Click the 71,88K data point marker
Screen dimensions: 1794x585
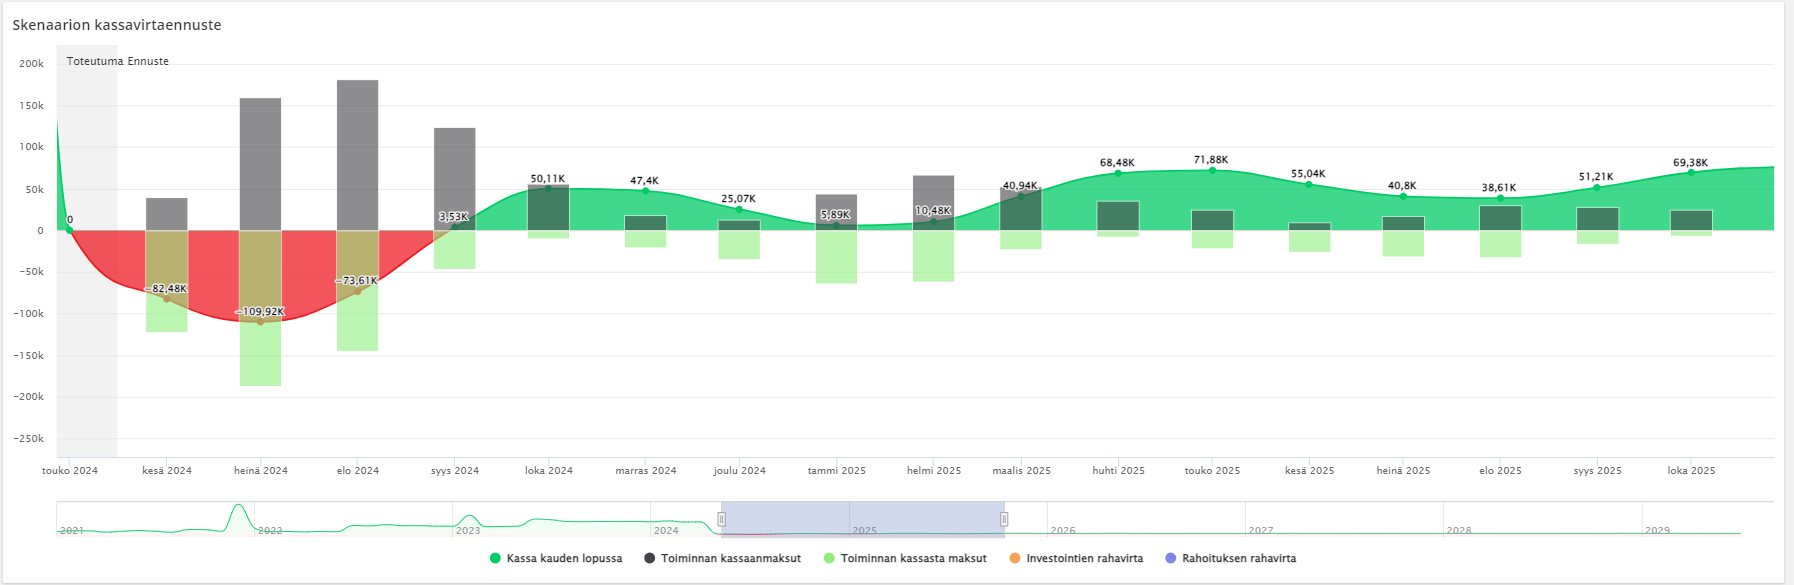point(1212,171)
